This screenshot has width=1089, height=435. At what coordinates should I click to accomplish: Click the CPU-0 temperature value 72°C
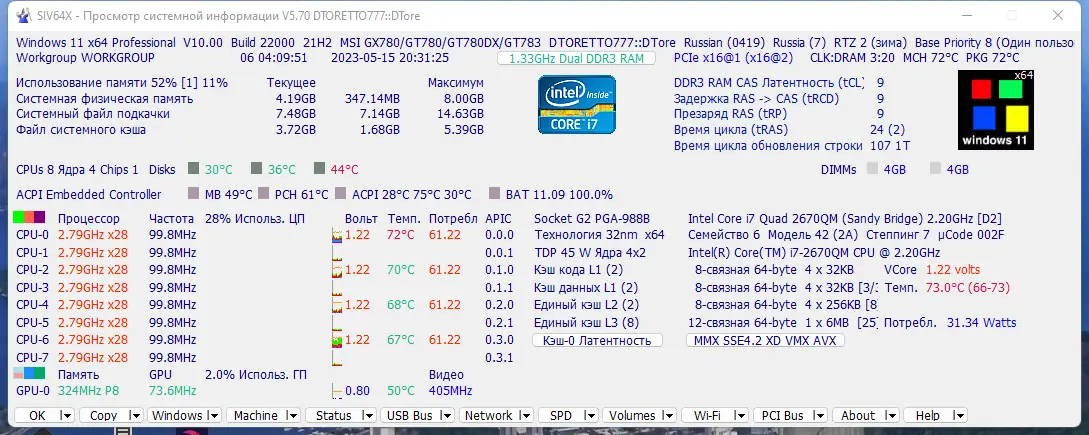click(401, 235)
